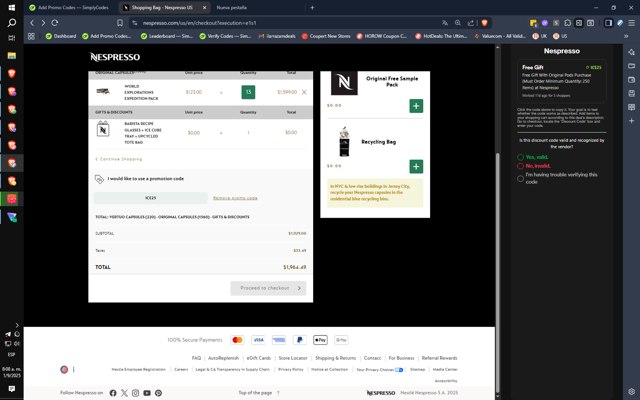Image resolution: width=640 pixels, height=400 pixels.
Task: Close the 'Shopping Bag - Nespresso US' tab
Action: [204, 7]
